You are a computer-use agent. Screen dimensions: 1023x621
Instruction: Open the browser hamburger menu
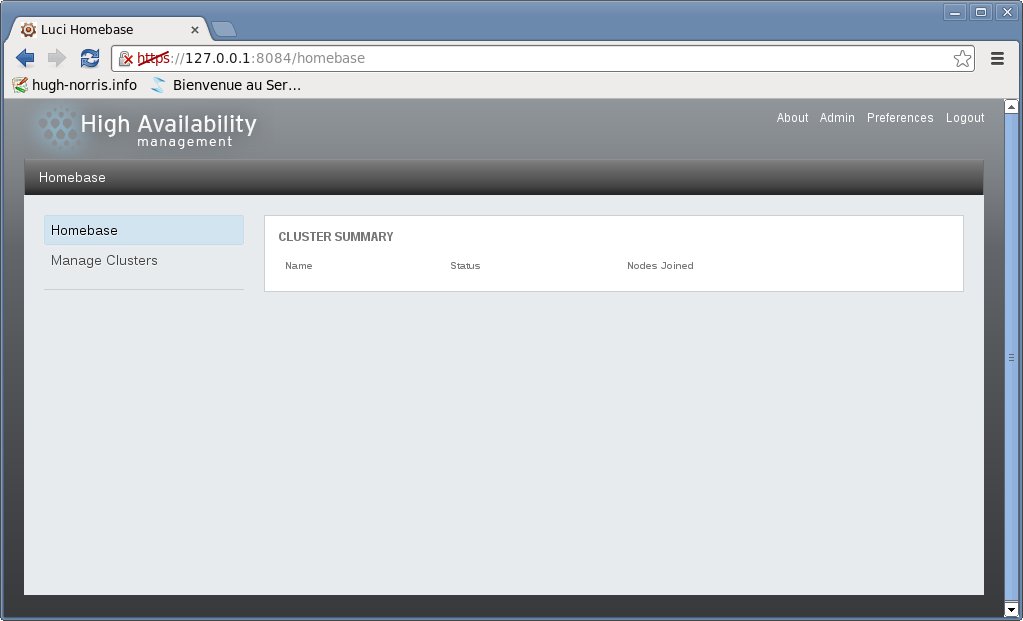[x=997, y=59]
